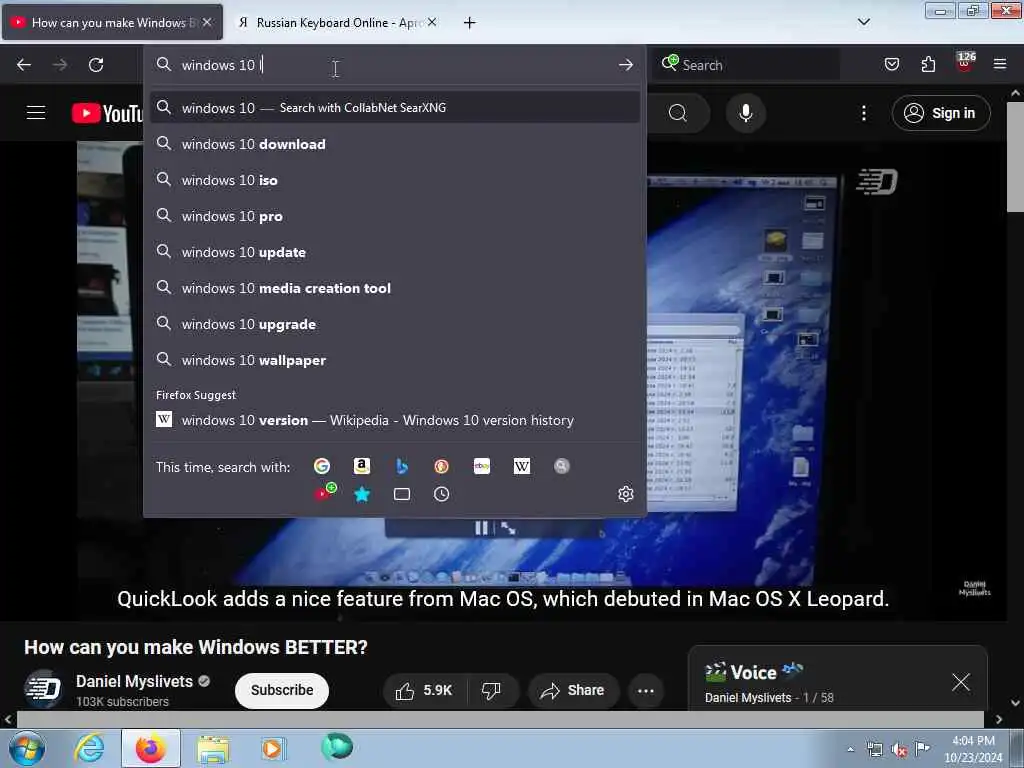Viewport: 1024px width, 768px height.
Task: Search history using the clock icon
Action: tap(441, 494)
